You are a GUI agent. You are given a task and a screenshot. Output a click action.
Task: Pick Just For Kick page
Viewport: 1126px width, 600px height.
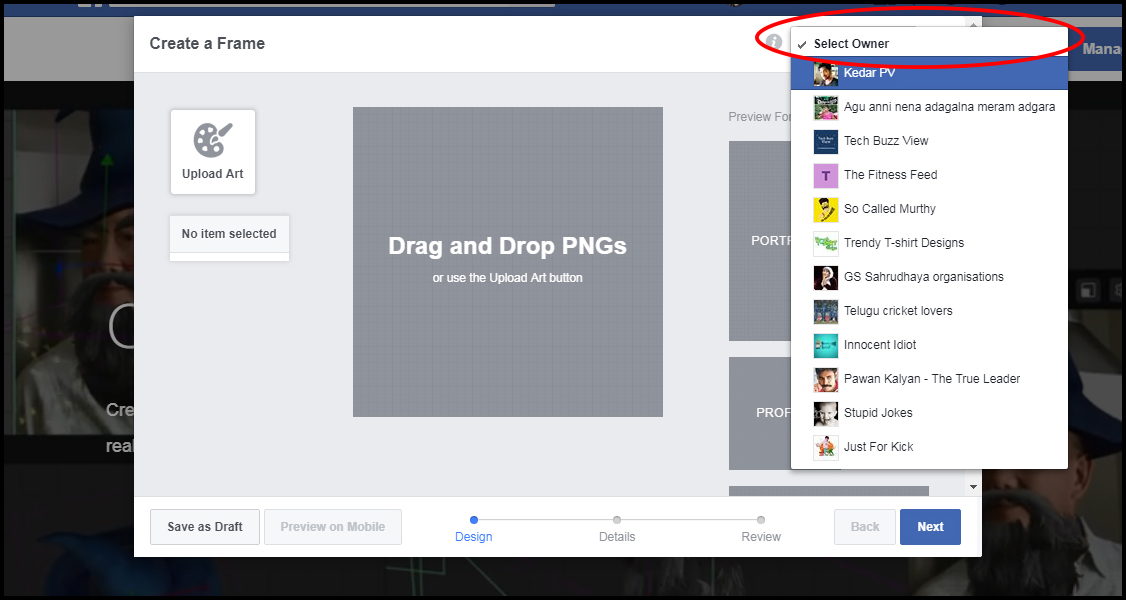(x=929, y=446)
